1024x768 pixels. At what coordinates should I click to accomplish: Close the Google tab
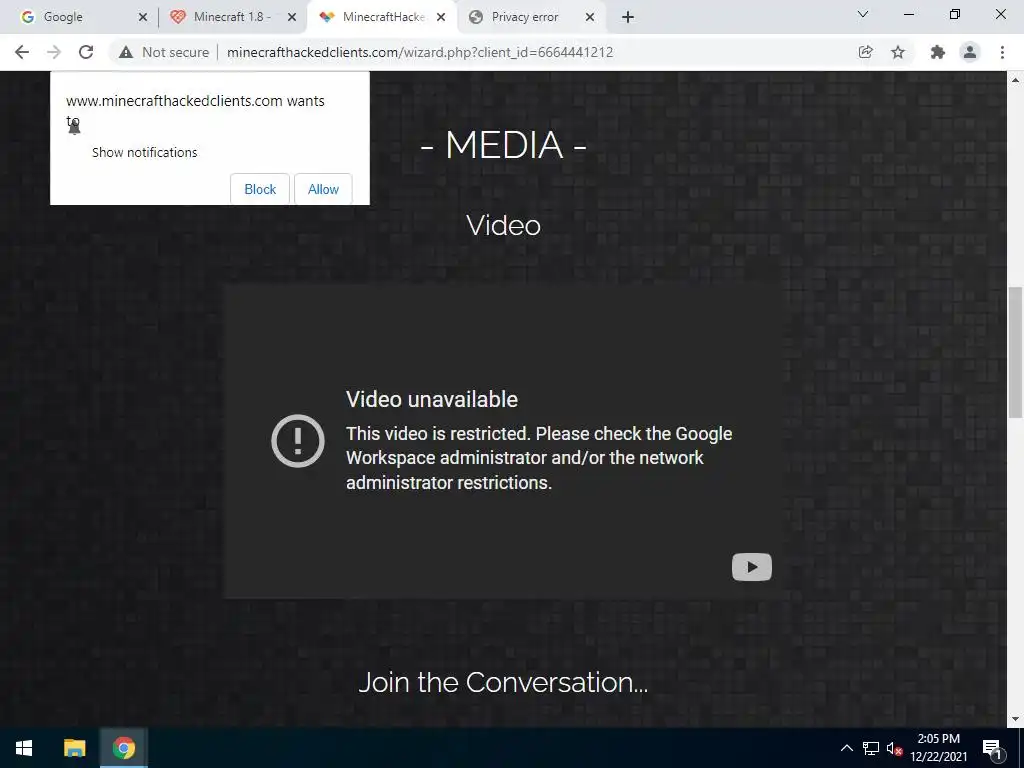tap(143, 17)
